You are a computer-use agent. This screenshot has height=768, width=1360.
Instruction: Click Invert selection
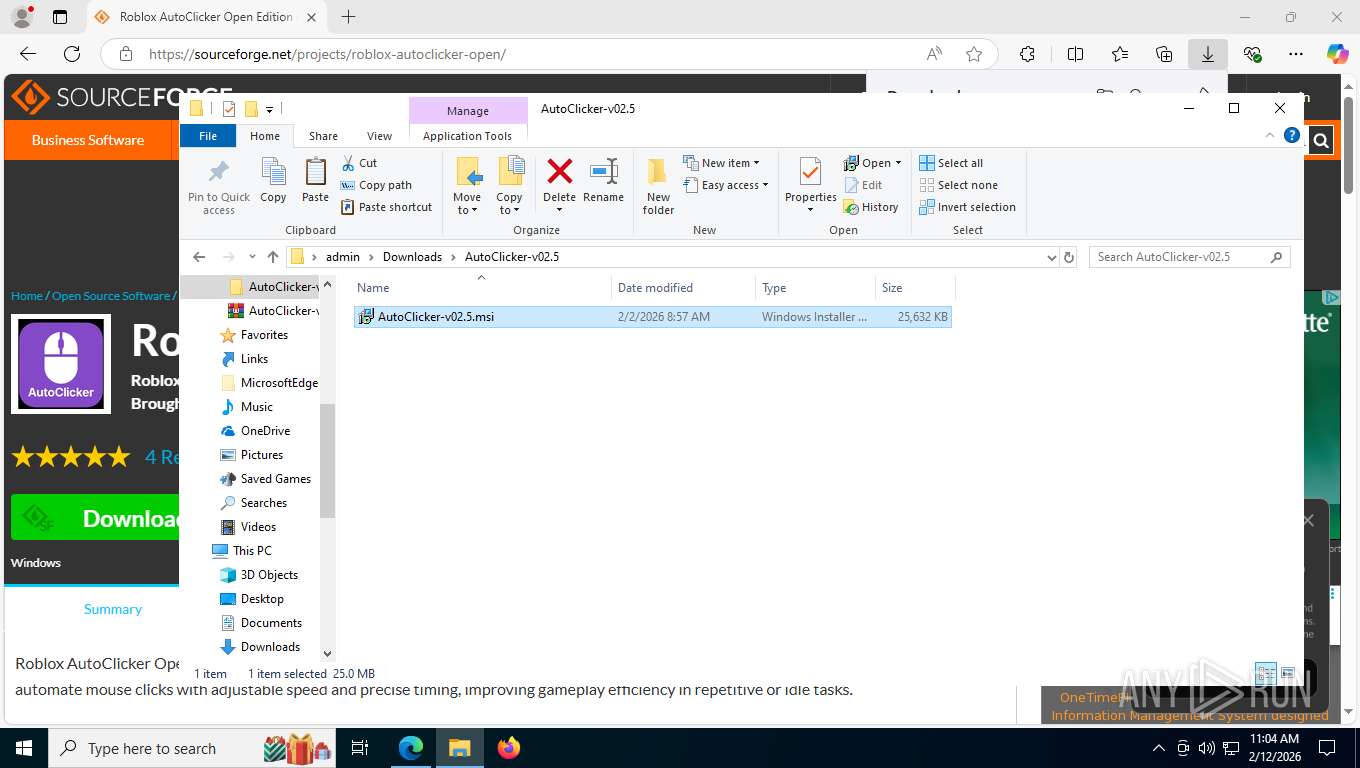point(967,207)
